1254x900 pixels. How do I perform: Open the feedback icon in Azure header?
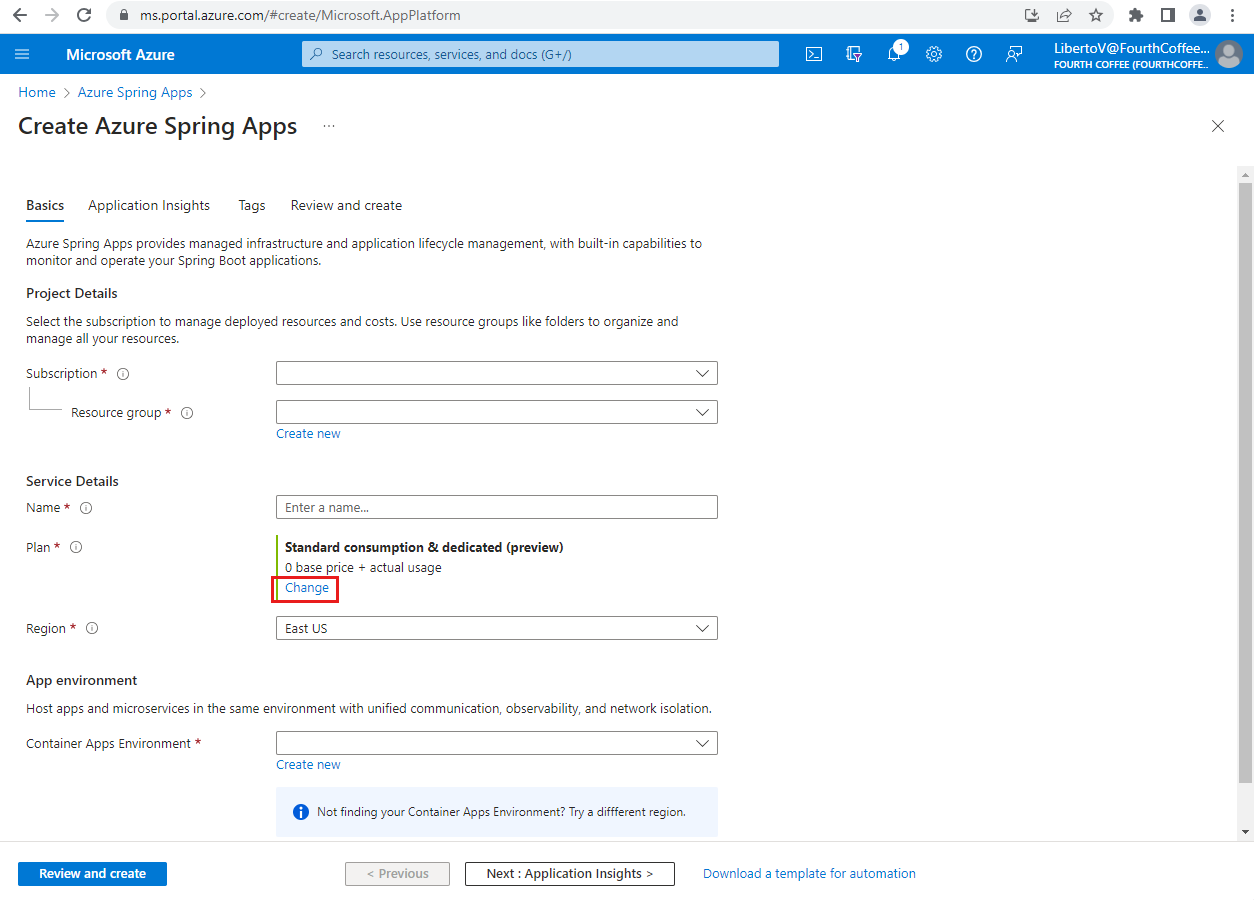(x=1014, y=54)
